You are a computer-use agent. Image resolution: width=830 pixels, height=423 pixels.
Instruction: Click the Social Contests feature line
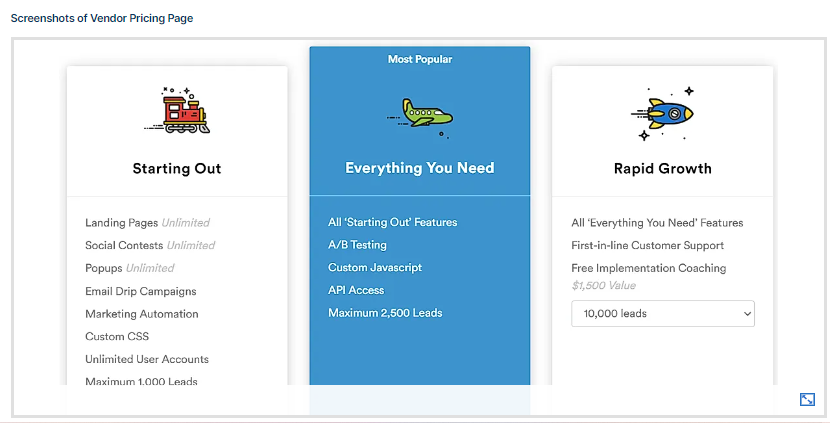click(x=150, y=245)
